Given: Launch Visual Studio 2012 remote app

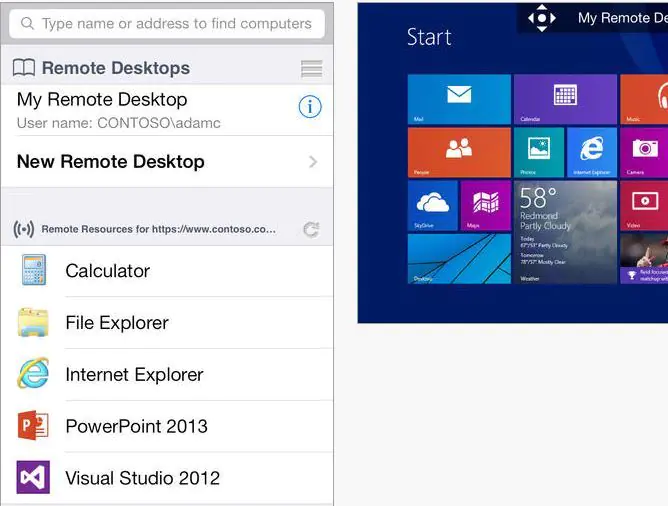Looking at the screenshot, I should 167,478.
